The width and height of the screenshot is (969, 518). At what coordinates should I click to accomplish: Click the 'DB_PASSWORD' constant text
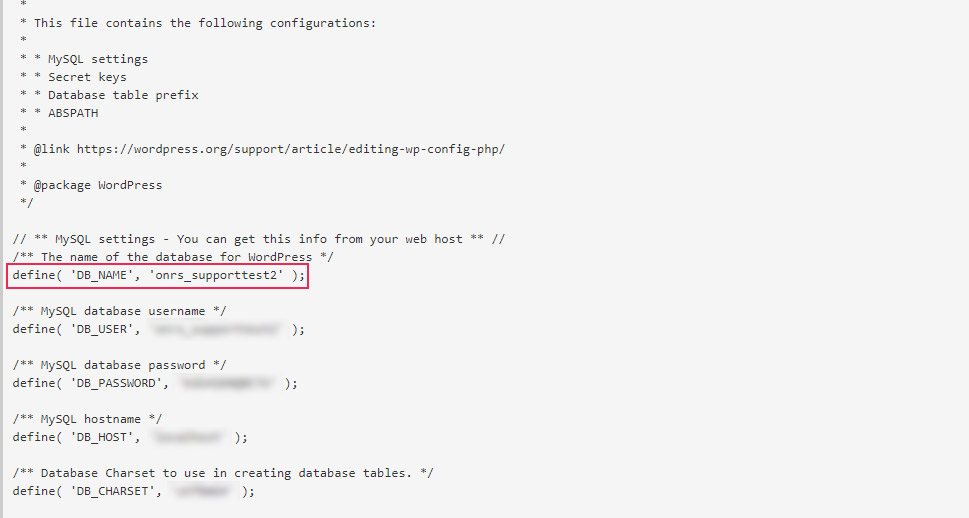tap(116, 383)
